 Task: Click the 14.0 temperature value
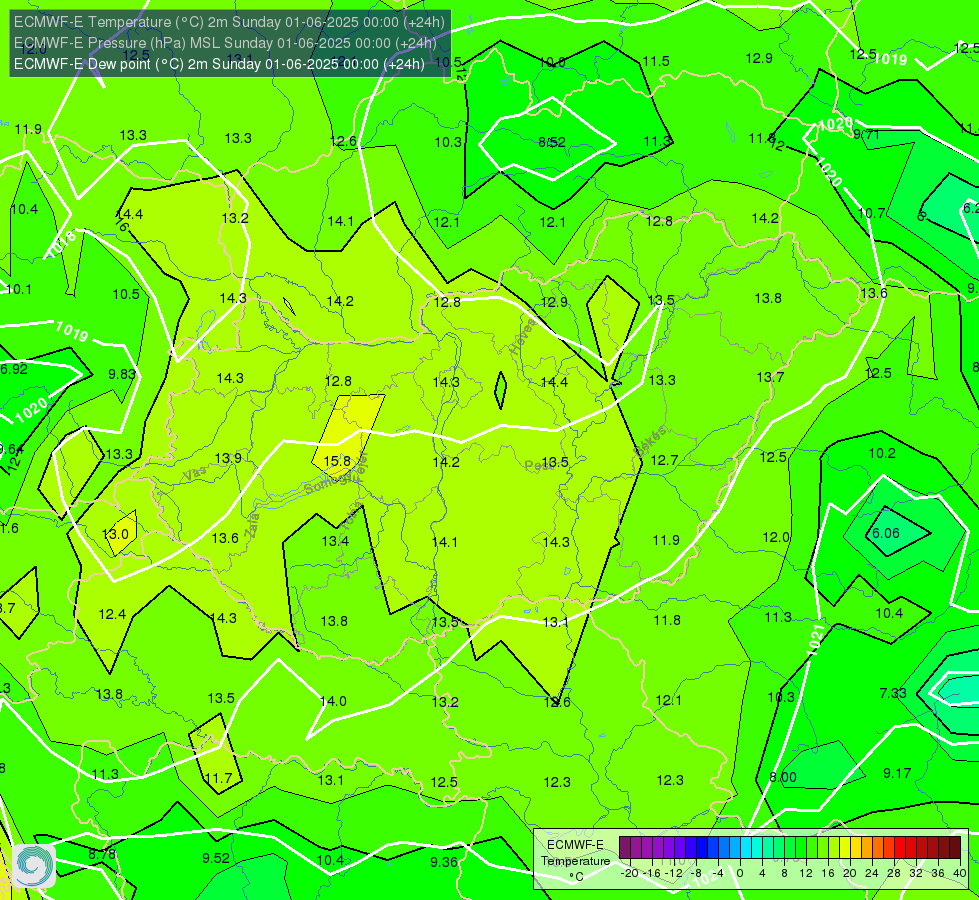333,701
